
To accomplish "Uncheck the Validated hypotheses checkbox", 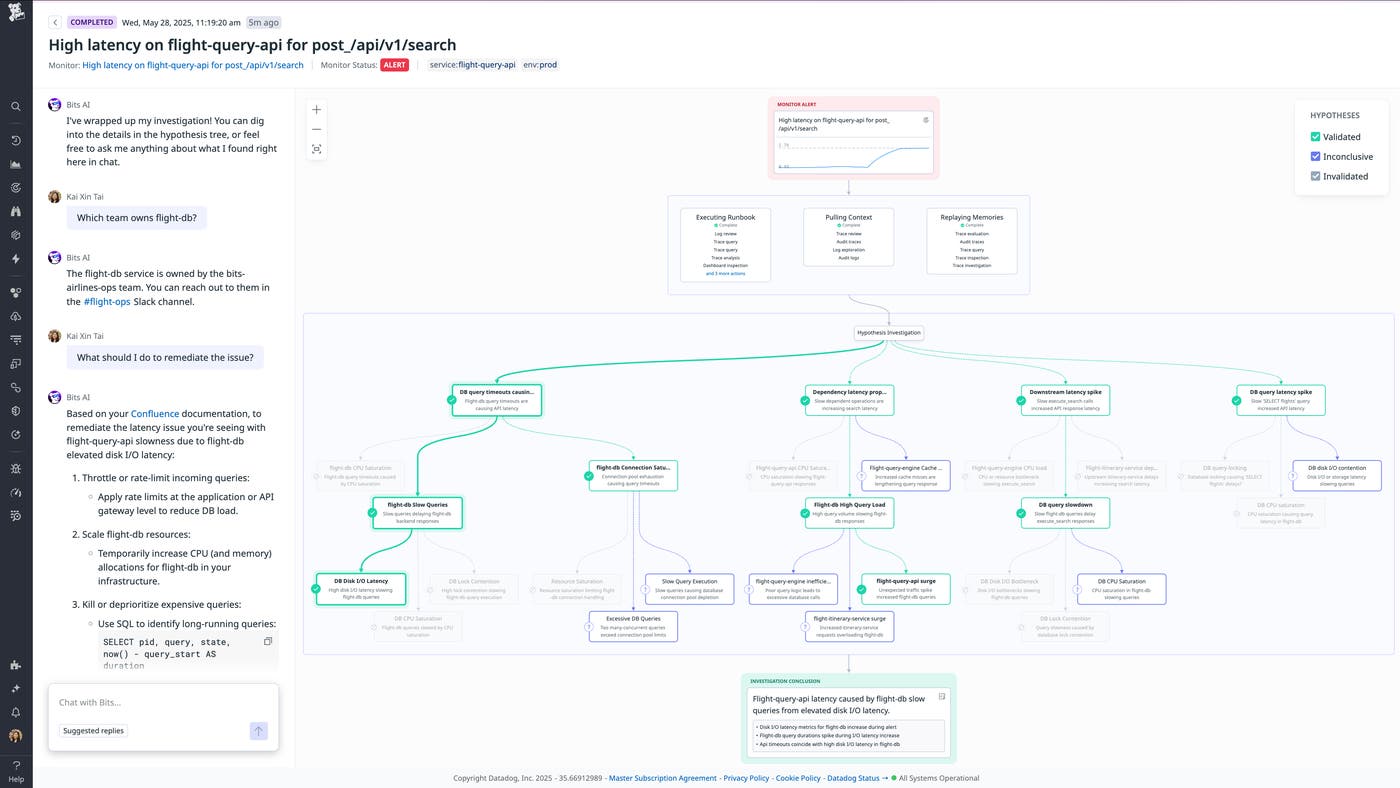I will coord(1316,137).
